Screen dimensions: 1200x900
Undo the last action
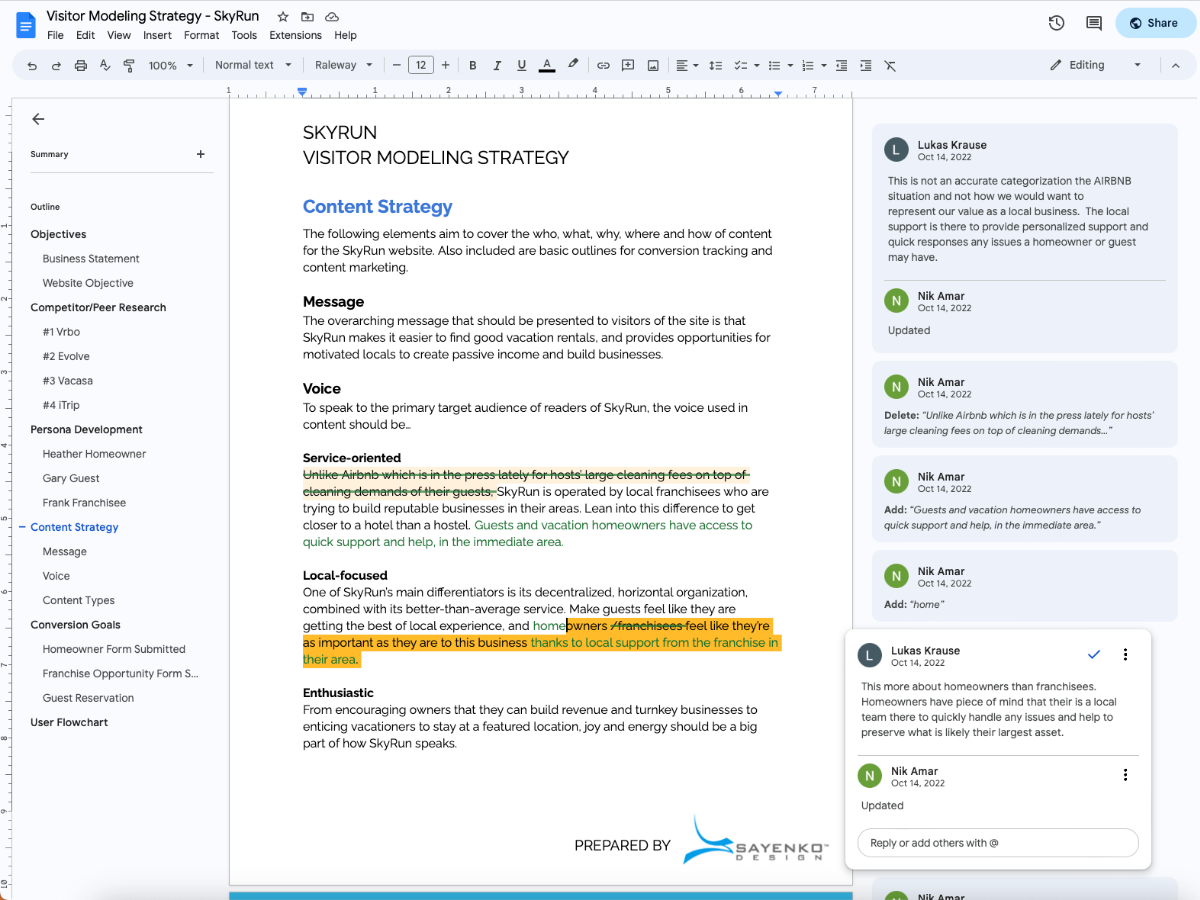(x=32, y=65)
